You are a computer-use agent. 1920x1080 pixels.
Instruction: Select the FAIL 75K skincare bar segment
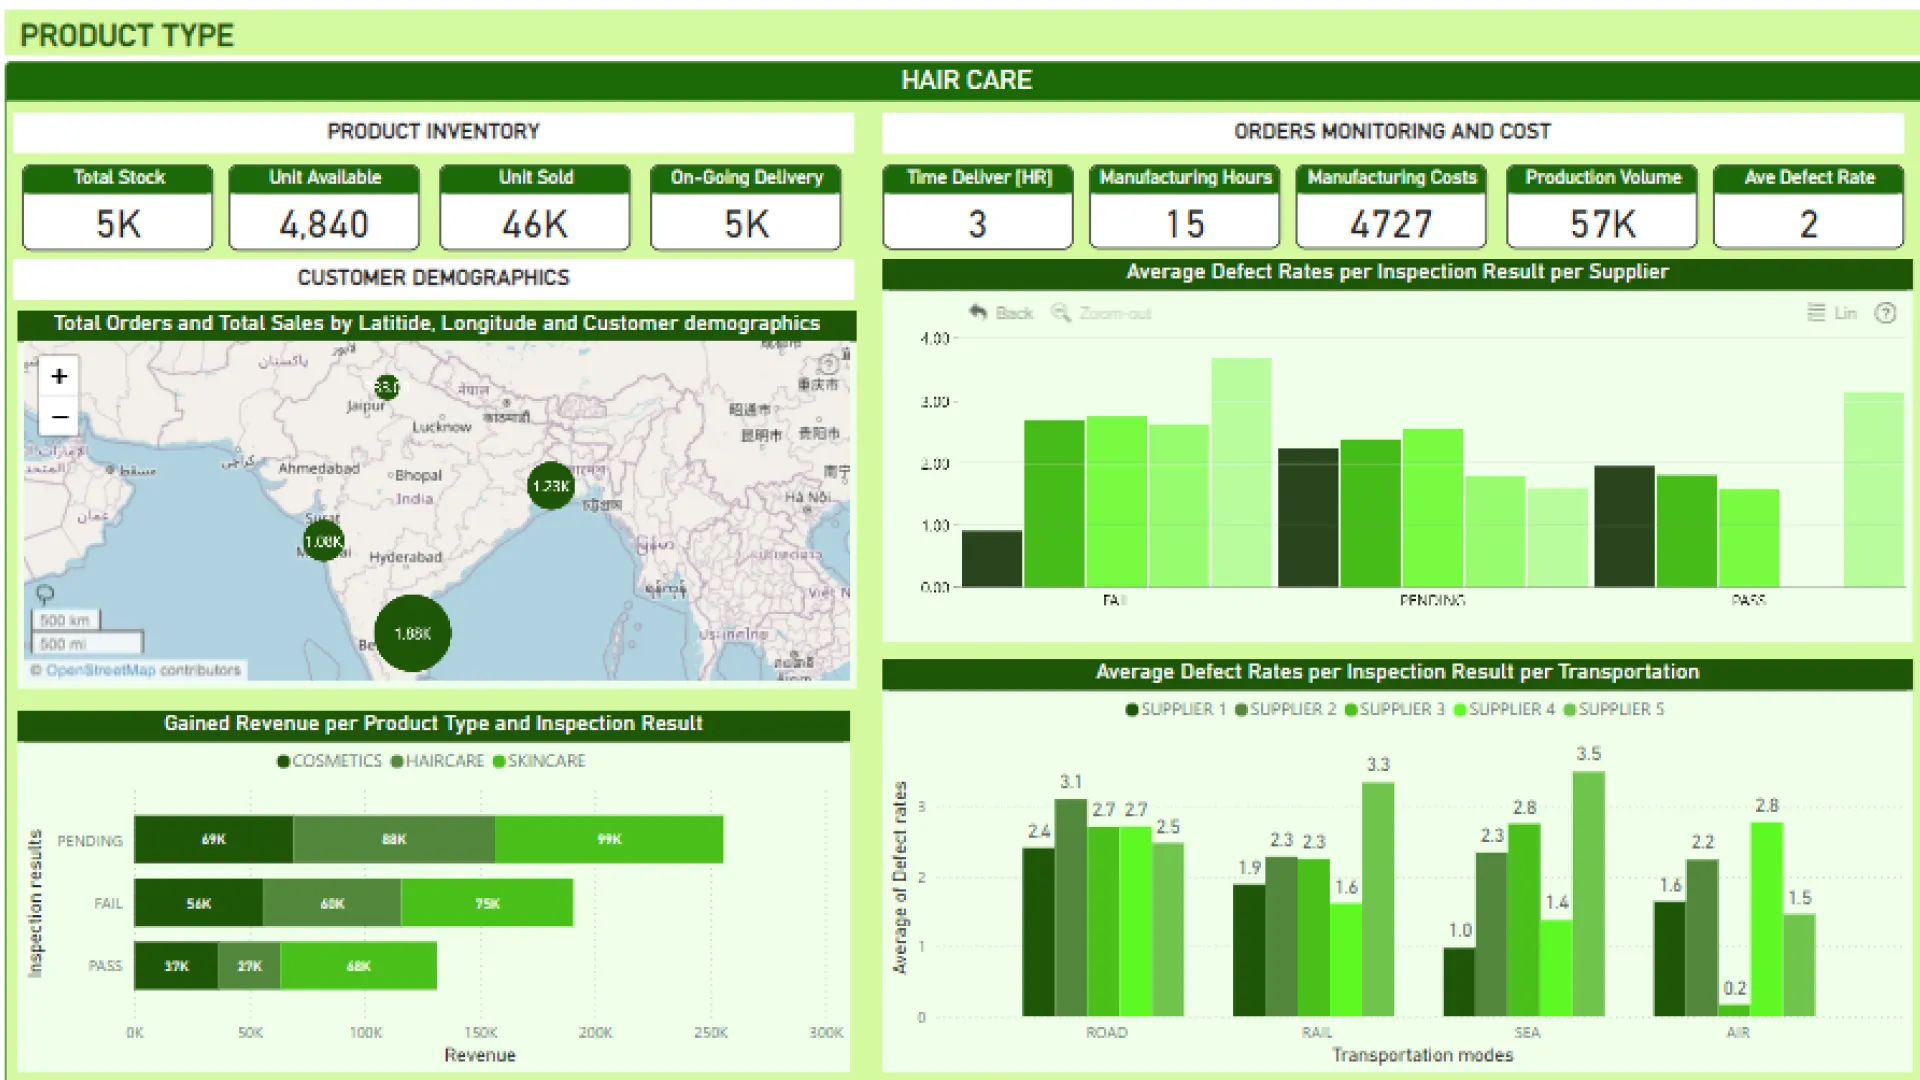(487, 903)
